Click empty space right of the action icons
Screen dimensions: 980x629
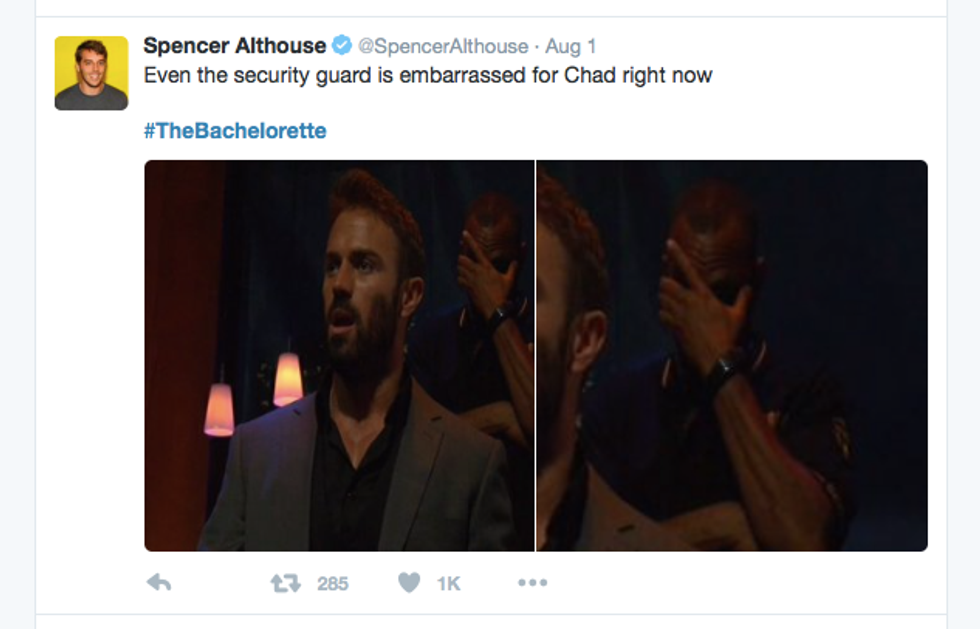738,583
